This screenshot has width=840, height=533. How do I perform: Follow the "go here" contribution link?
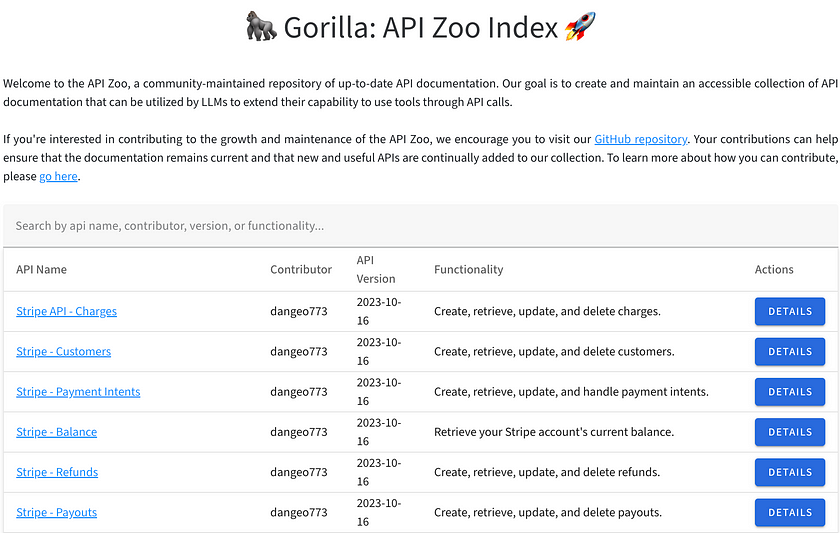(x=58, y=176)
